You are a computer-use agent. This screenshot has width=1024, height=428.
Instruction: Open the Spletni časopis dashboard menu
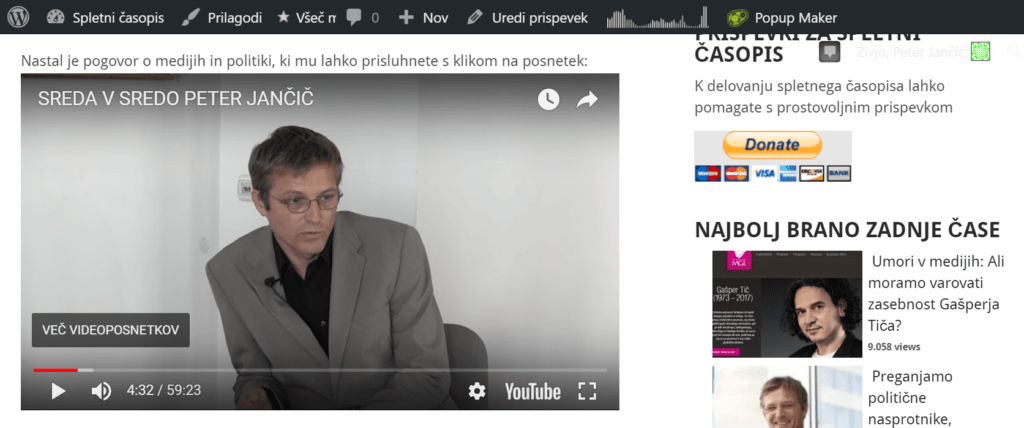(x=105, y=18)
